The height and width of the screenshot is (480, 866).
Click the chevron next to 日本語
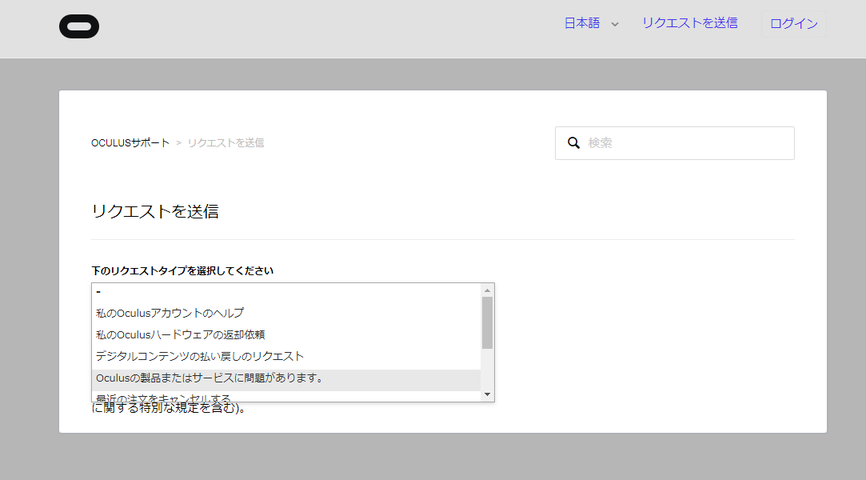(x=615, y=24)
